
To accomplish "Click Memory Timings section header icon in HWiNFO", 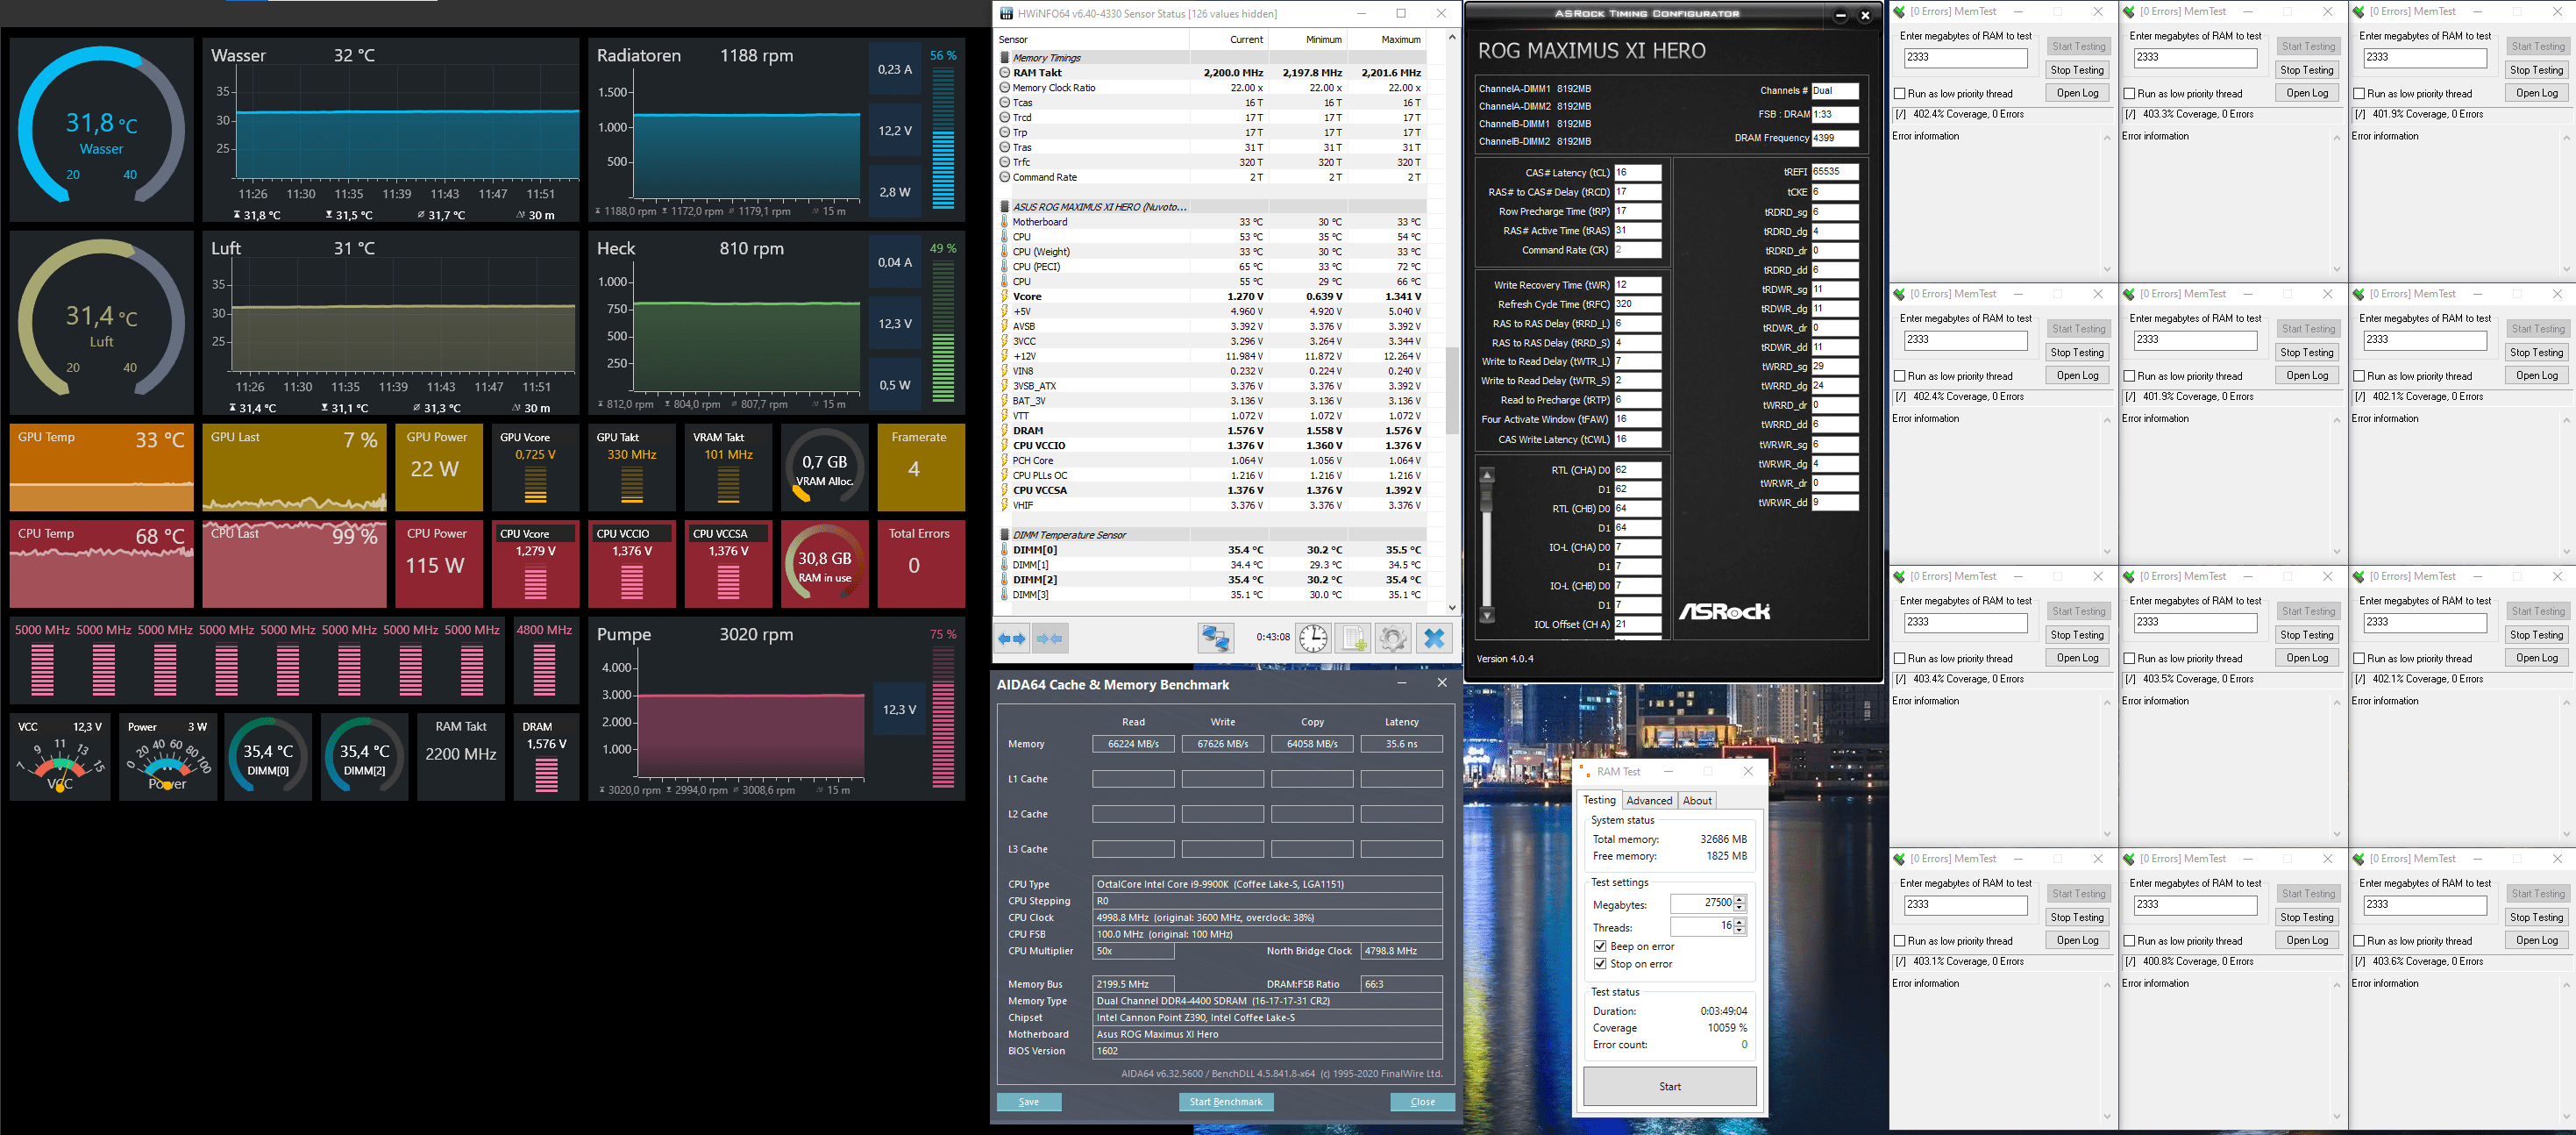I will [1004, 58].
